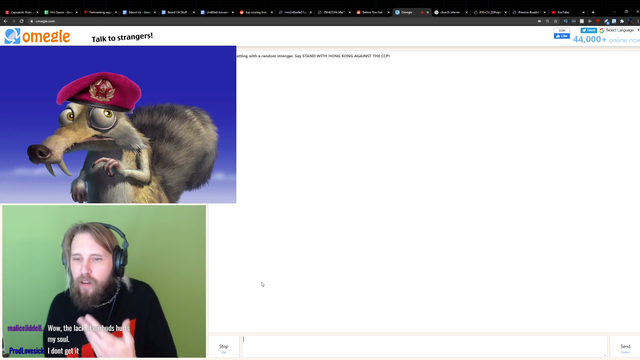640x360 pixels.
Task: Go back using browser back arrow
Action: [5, 21]
